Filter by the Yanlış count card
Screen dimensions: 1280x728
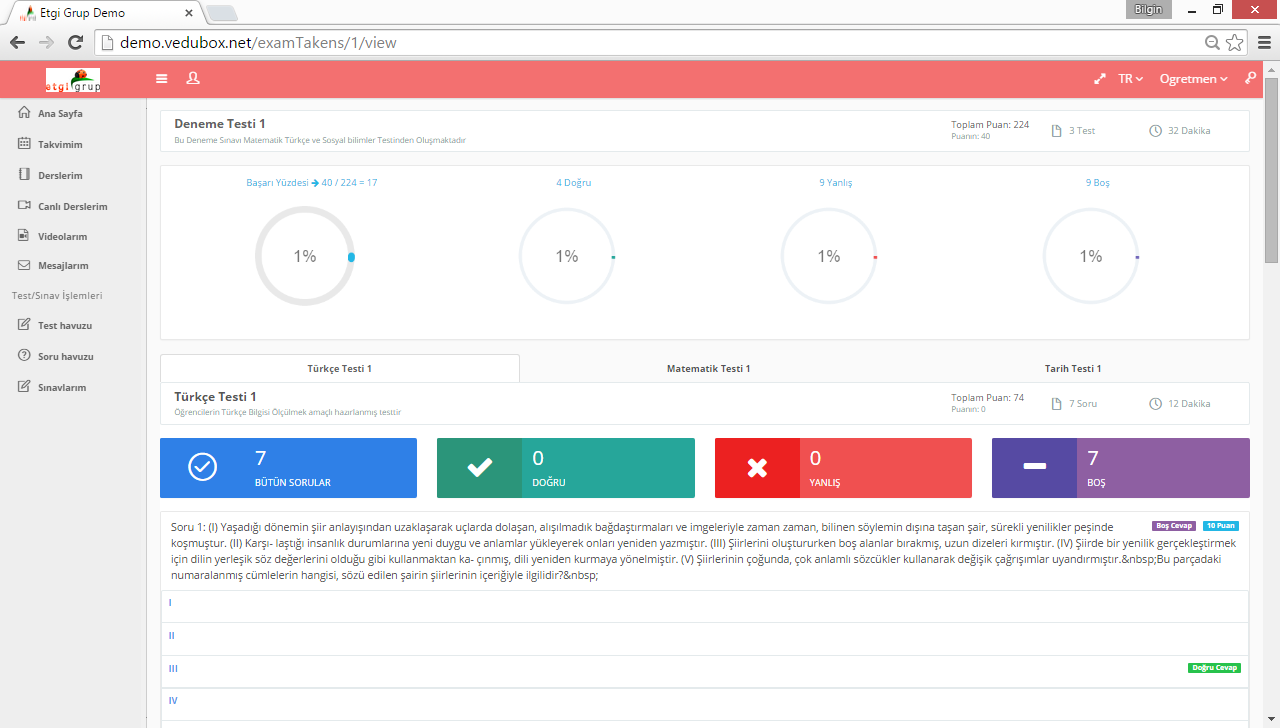coord(843,468)
